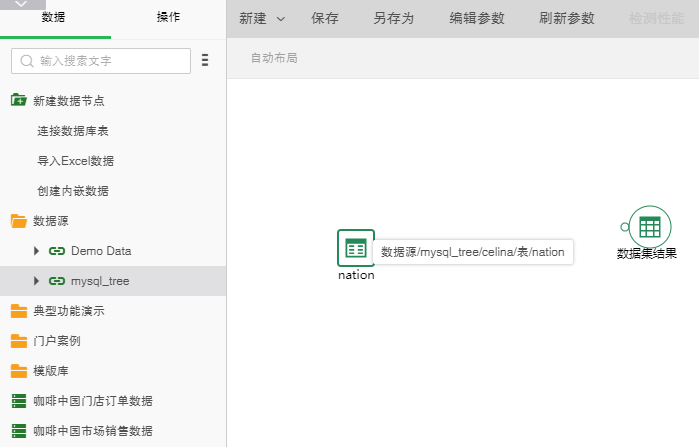This screenshot has height=447, width=699.
Task: Click 刷新参数 in the toolbar
Action: tap(566, 19)
